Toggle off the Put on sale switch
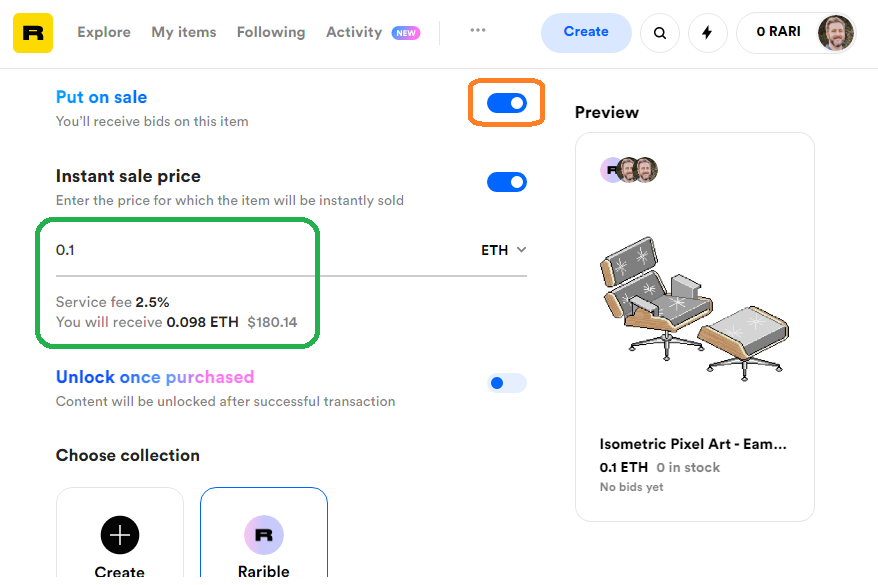This screenshot has height=585, width=878. pyautogui.click(x=507, y=103)
